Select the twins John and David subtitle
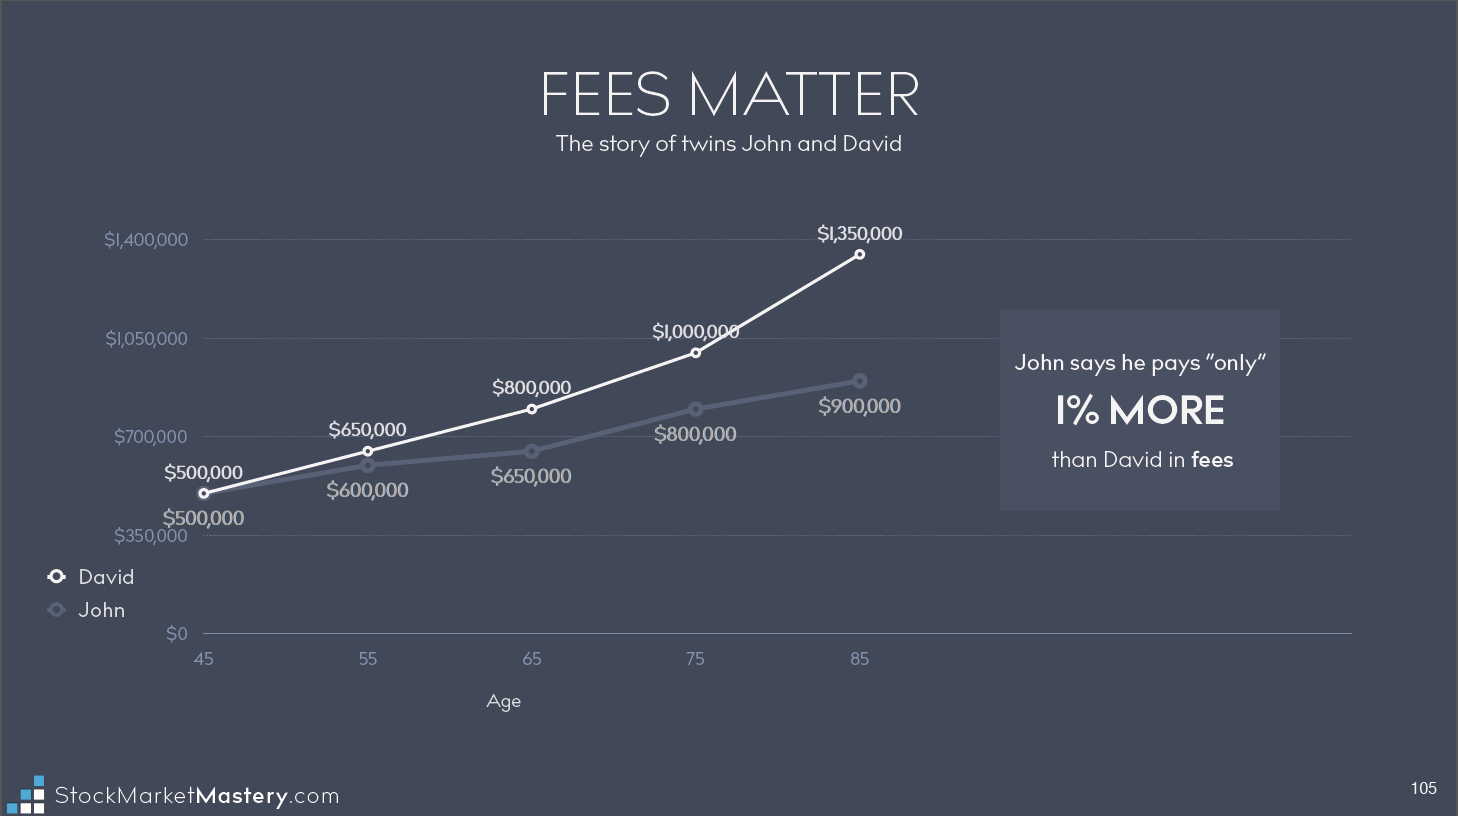The height and width of the screenshot is (816, 1458). tap(728, 144)
